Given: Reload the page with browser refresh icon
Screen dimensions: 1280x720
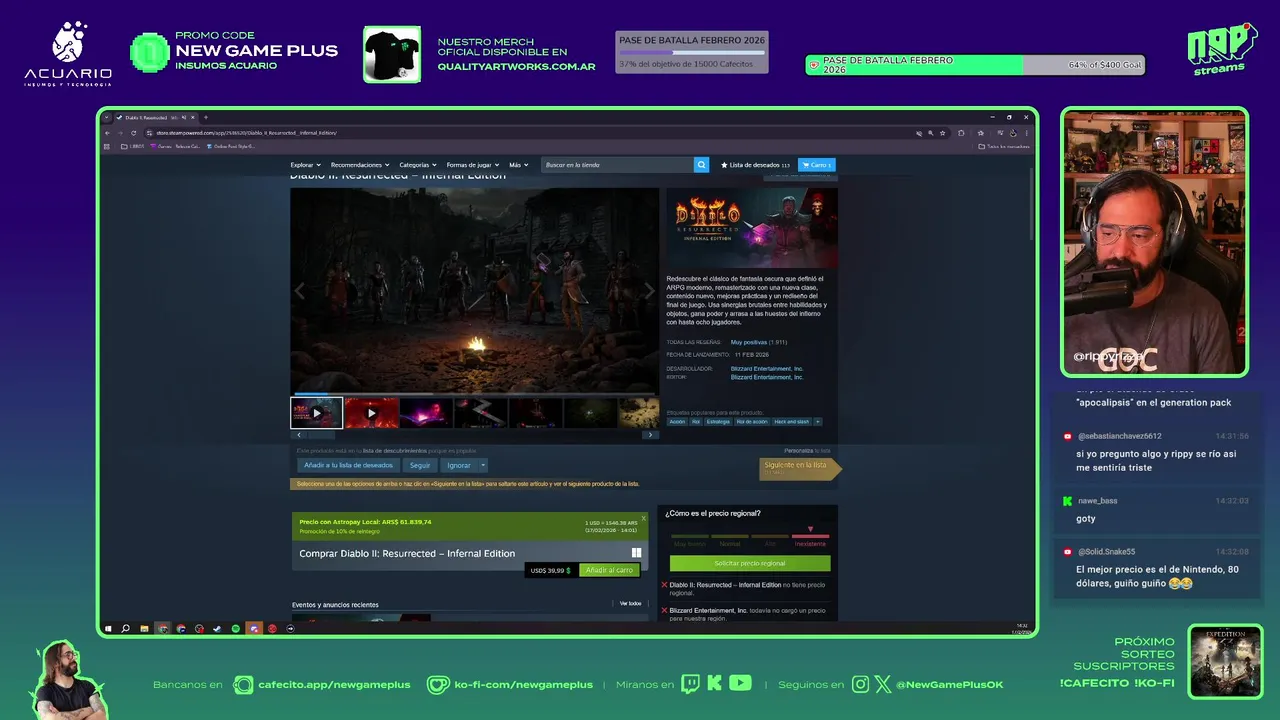Looking at the screenshot, I should tap(133, 133).
